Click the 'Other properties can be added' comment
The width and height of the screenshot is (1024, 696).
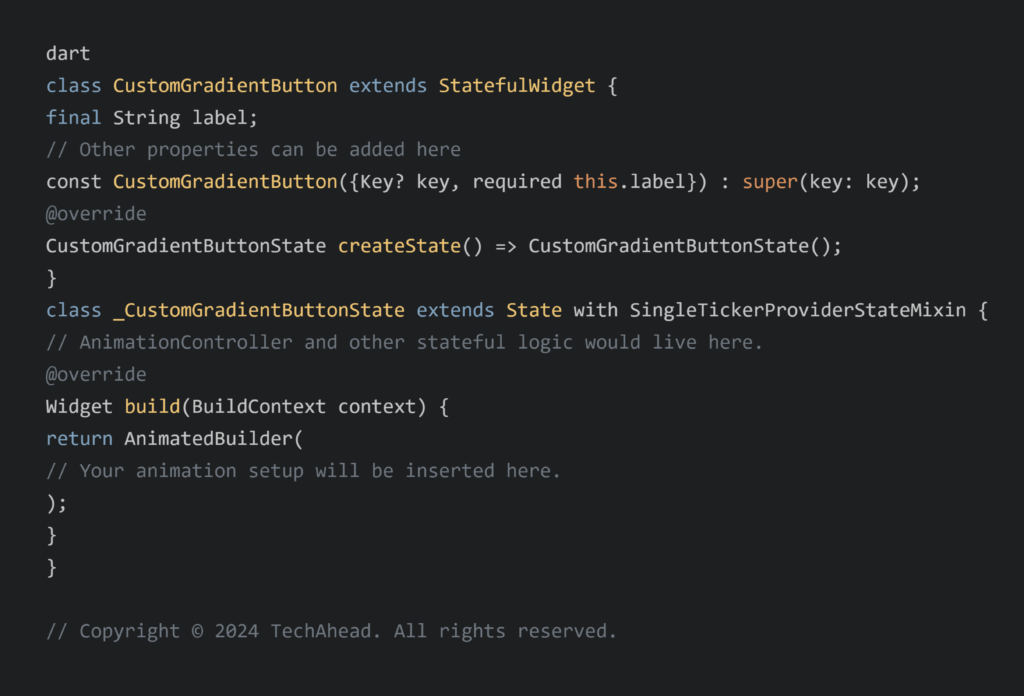pyautogui.click(x=253, y=150)
